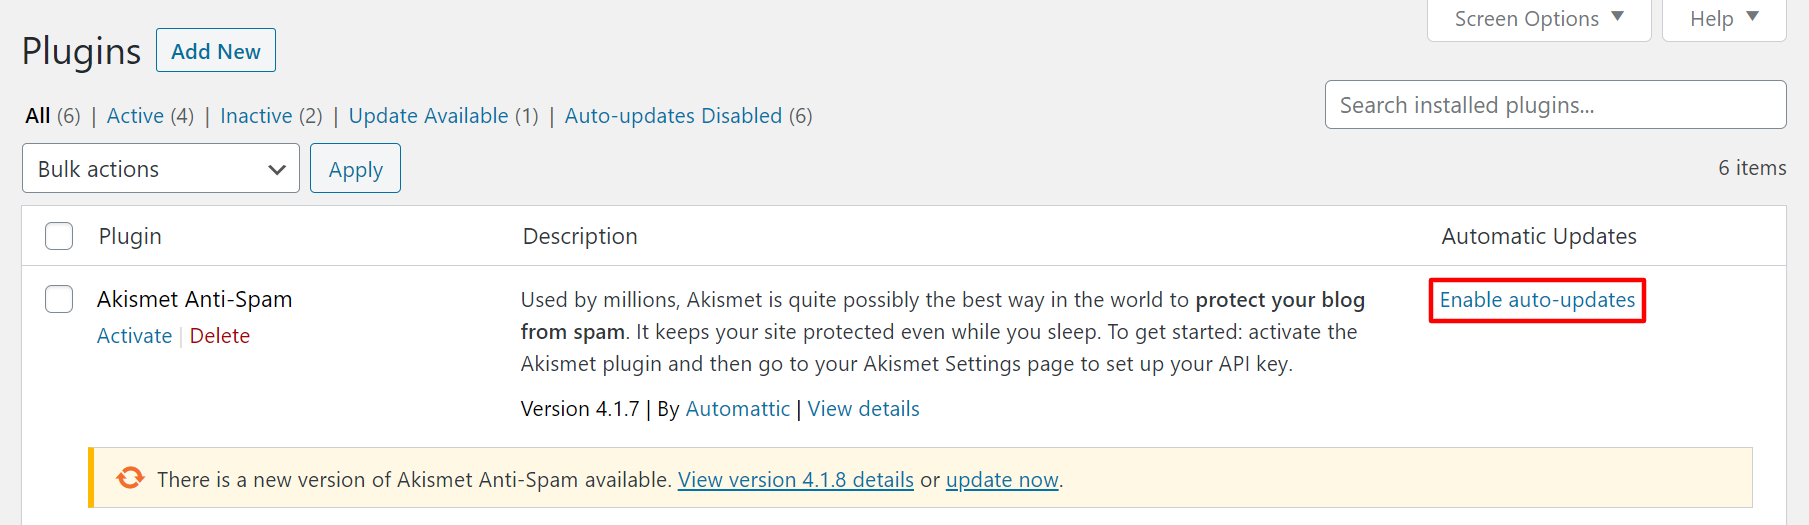Open the Automattic author link
Image resolution: width=1809 pixels, height=525 pixels.
coord(737,409)
